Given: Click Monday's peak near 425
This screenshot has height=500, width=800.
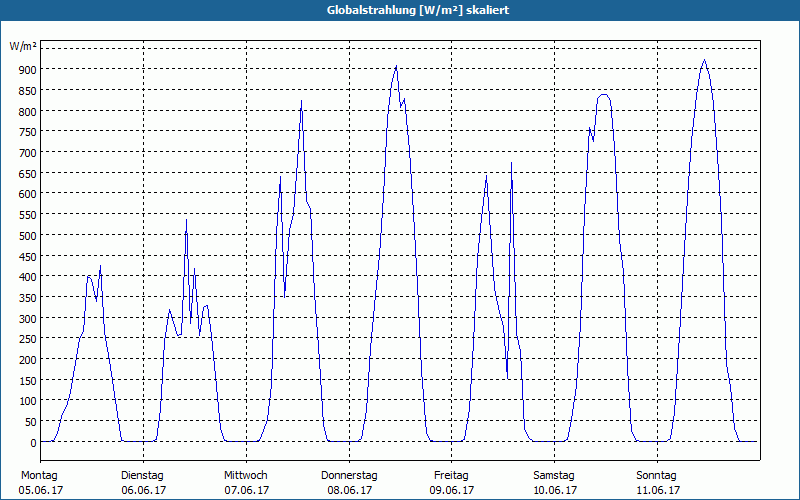Looking at the screenshot, I should pyautogui.click(x=100, y=266).
